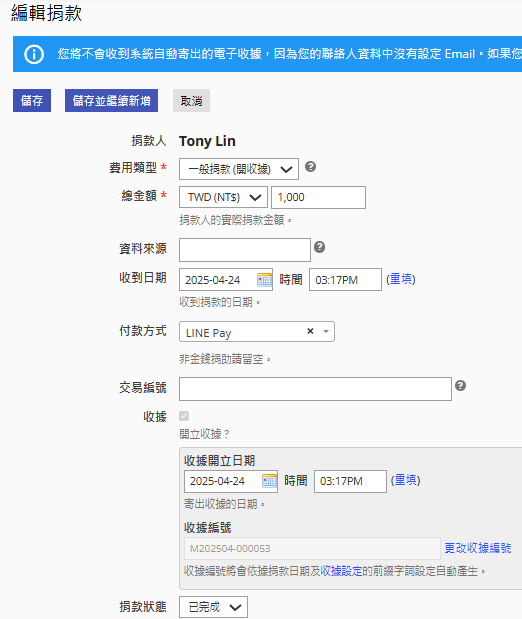Expand the 捐款狀態 已完成 dropdown
This screenshot has width=522, height=619.
click(x=214, y=607)
